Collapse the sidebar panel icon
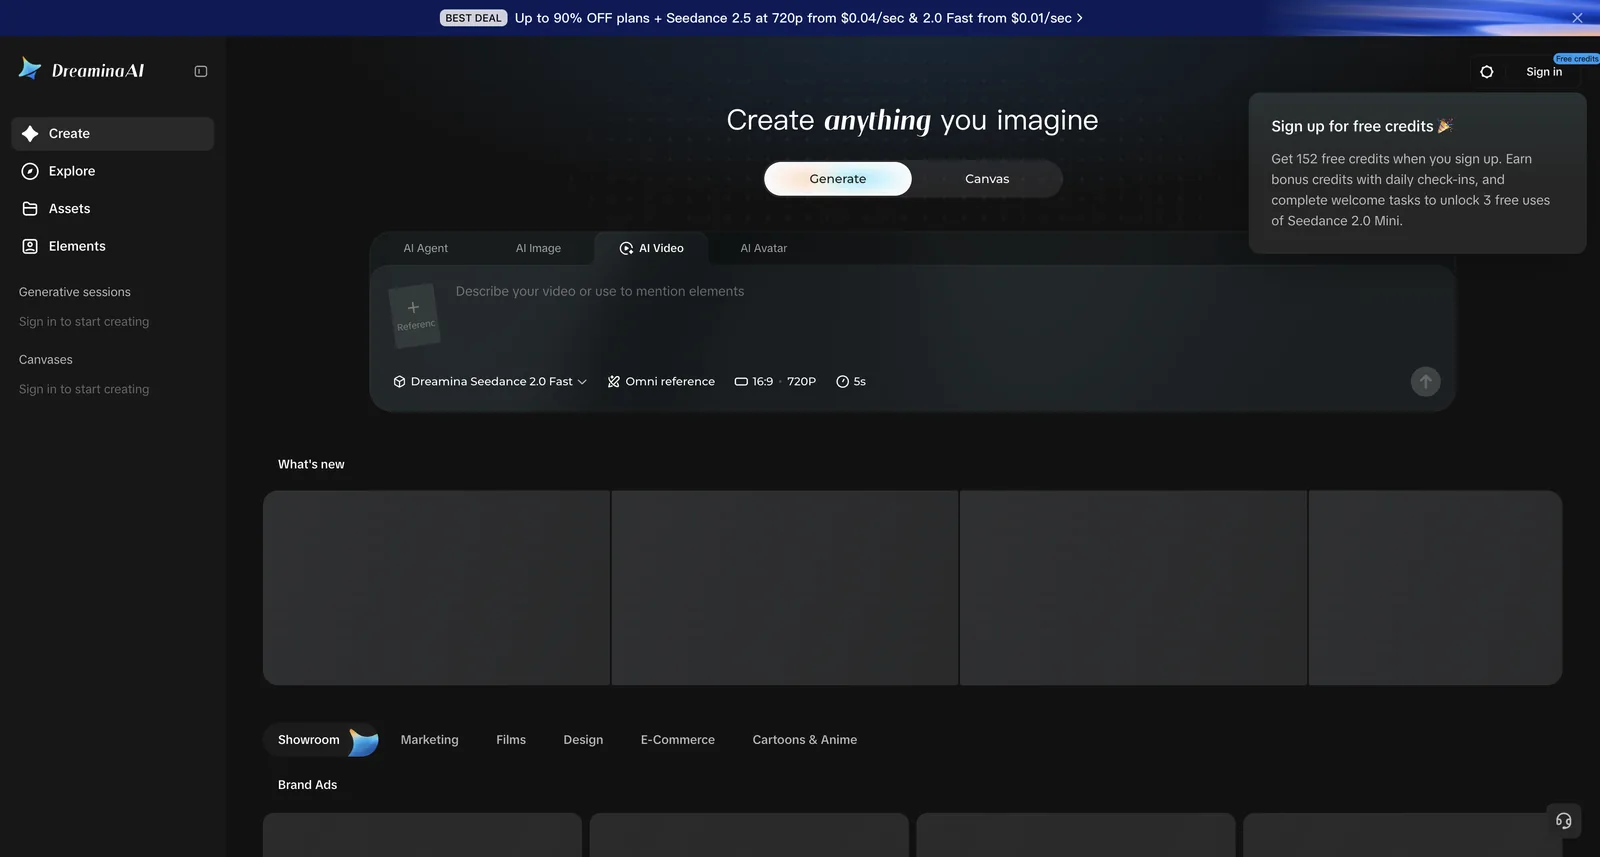Screen dimensions: 1600x857 click(x=201, y=71)
